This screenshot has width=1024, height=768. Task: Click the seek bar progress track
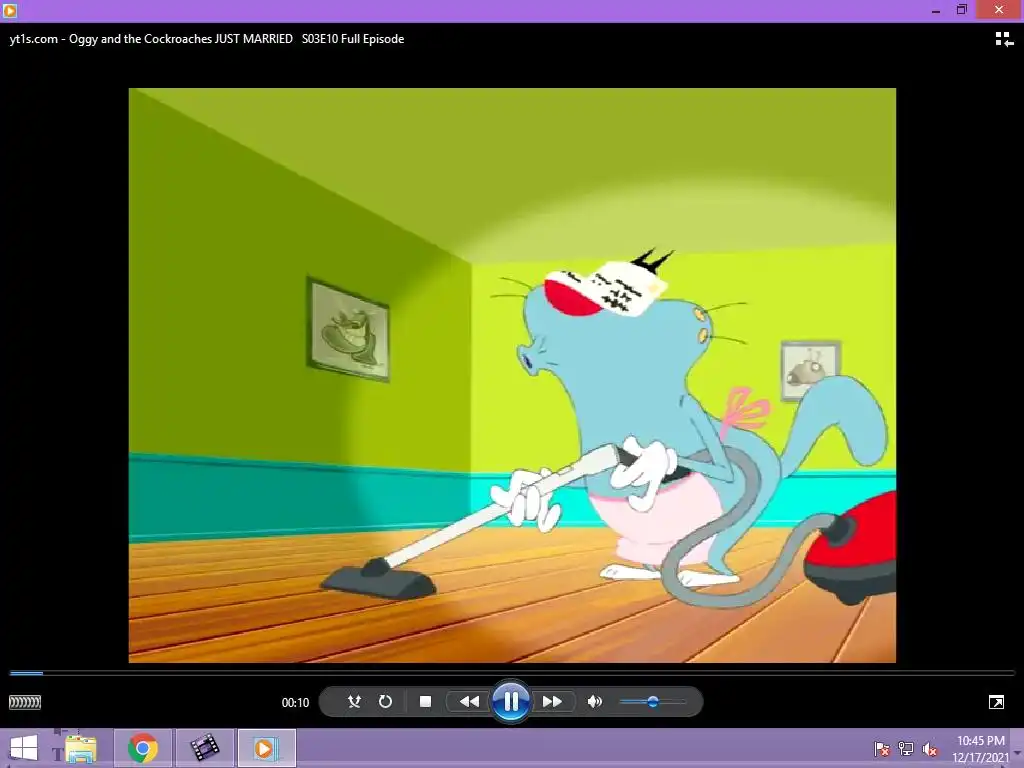[512, 673]
